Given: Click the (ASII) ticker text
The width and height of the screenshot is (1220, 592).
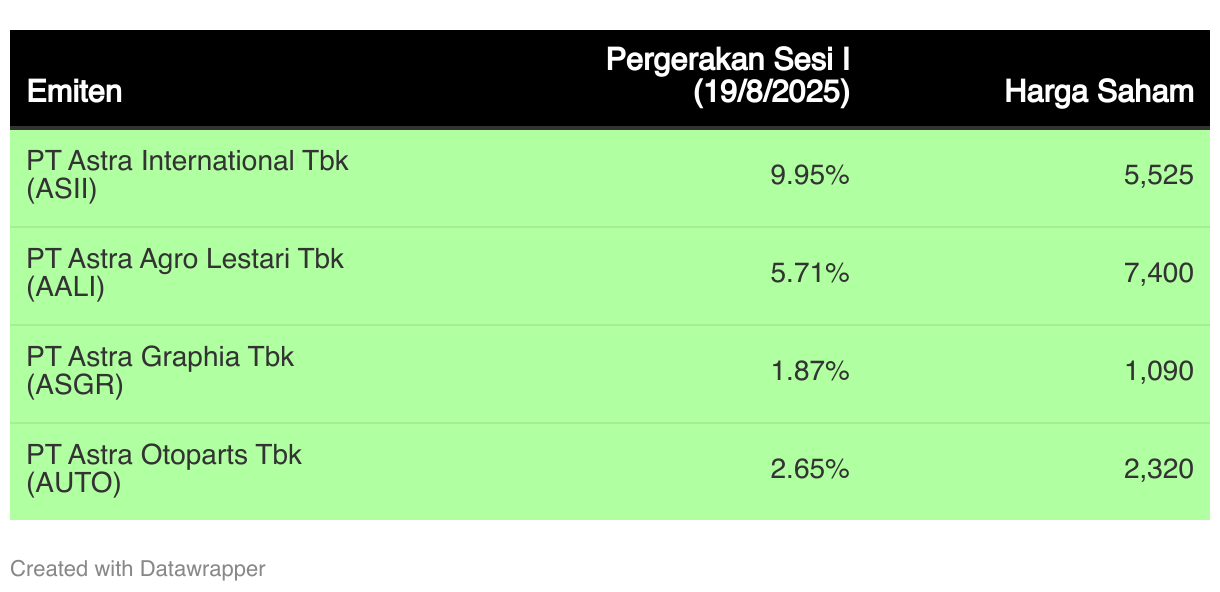Looking at the screenshot, I should click(x=62, y=189).
